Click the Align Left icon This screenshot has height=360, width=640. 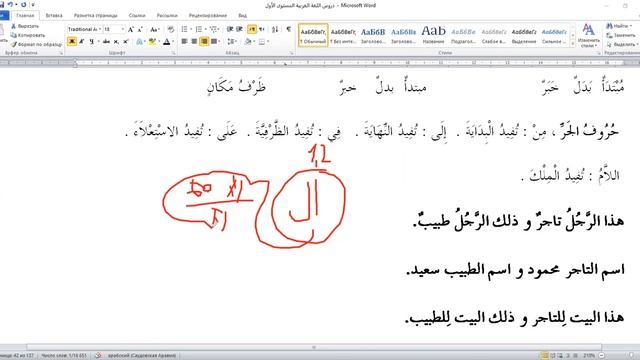click(184, 41)
